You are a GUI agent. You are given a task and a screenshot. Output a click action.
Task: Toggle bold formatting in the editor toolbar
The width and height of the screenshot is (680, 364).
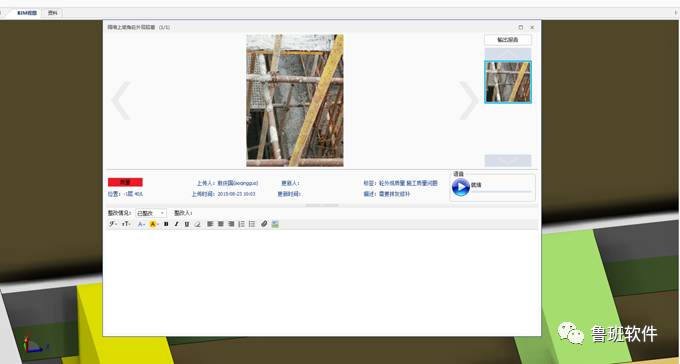(166, 224)
